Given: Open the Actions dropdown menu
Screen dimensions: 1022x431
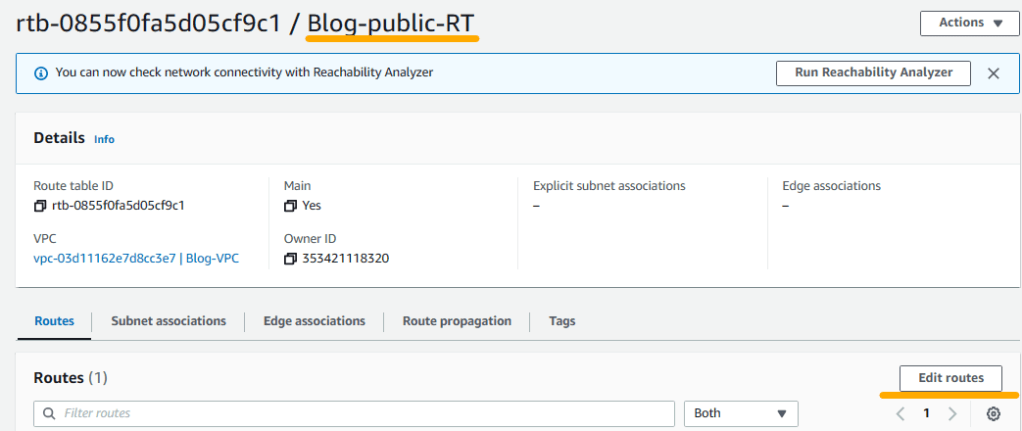Looking at the screenshot, I should point(961,23).
